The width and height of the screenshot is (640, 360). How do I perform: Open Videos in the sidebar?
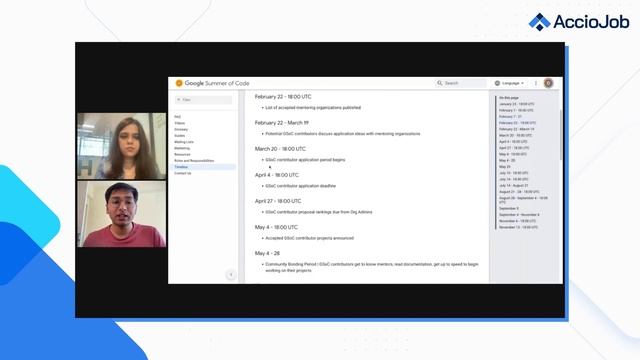[180, 123]
